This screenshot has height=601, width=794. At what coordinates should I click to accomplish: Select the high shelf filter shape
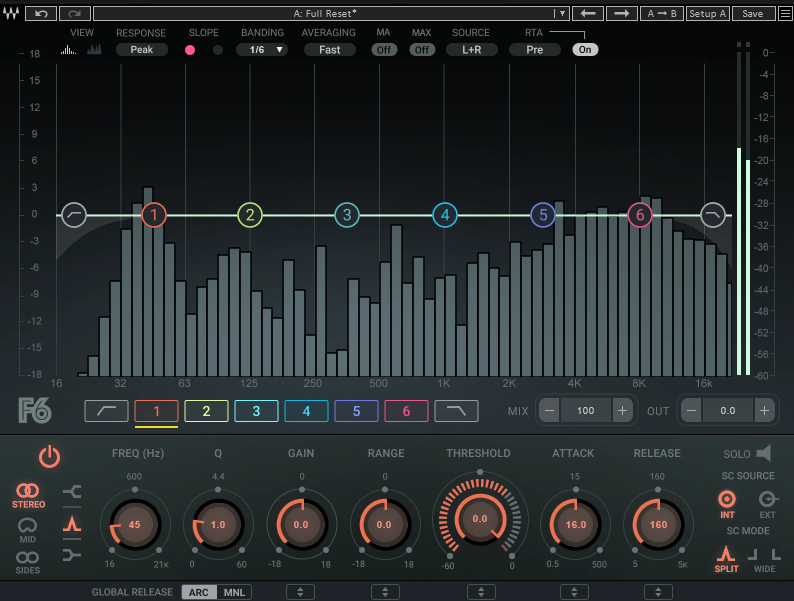click(72, 554)
